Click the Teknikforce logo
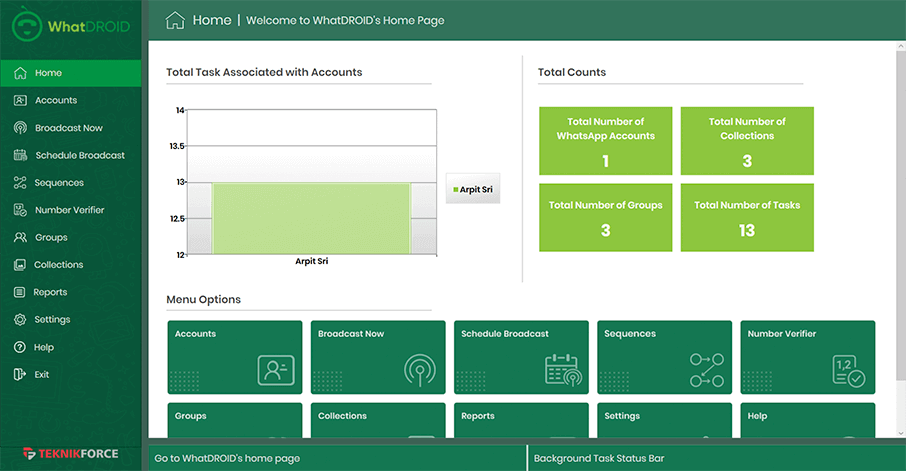Image resolution: width=906 pixels, height=471 pixels. (x=70, y=454)
